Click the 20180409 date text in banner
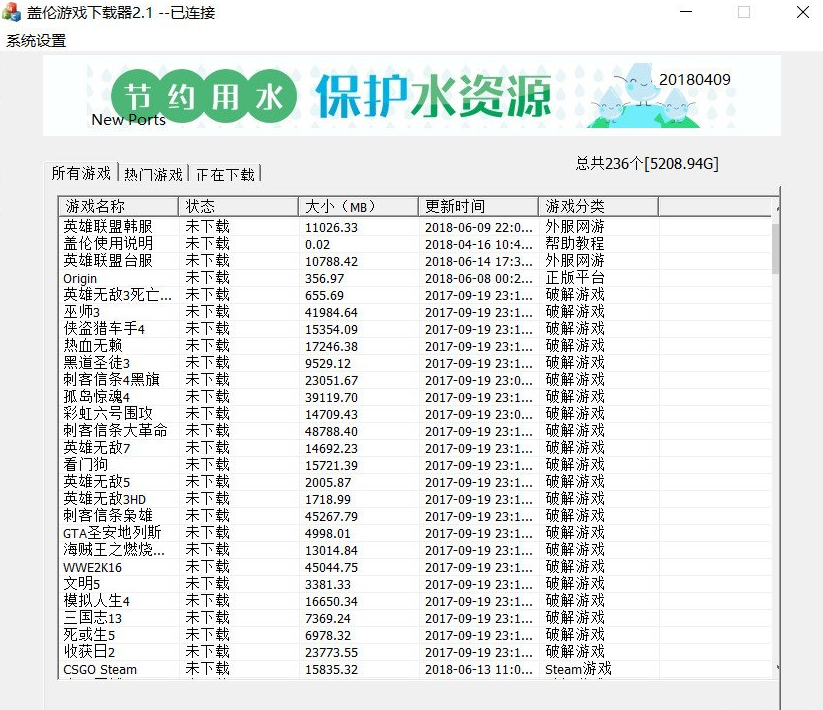 (694, 80)
